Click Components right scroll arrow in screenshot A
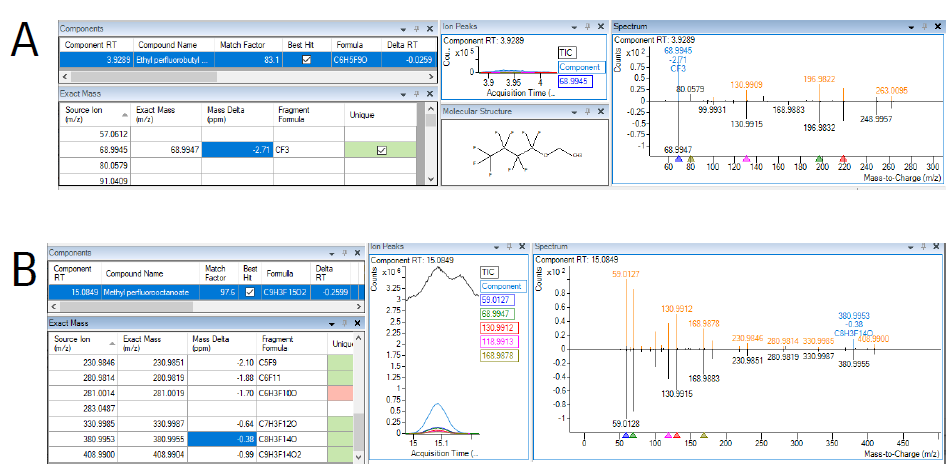951x468 pixels. (x=431, y=77)
